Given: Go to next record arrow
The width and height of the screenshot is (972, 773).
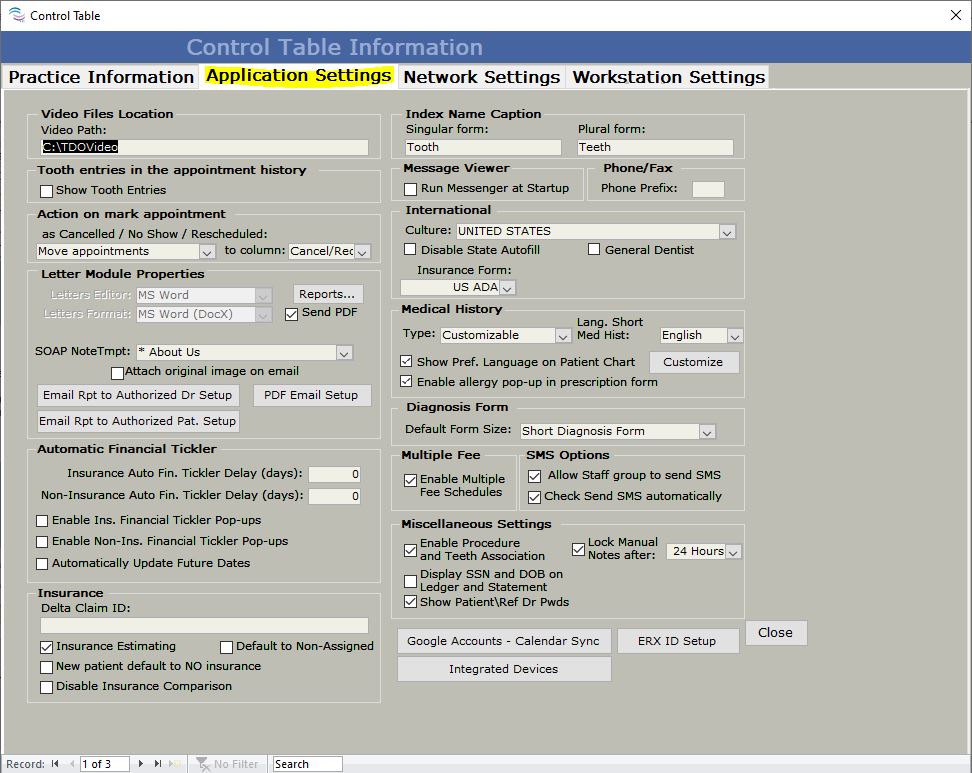Looking at the screenshot, I should pos(142,764).
